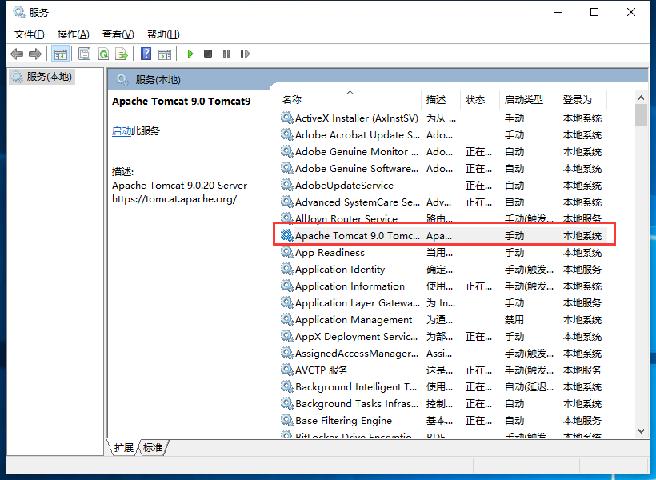Toggle the console tree pane icon

click(61, 54)
